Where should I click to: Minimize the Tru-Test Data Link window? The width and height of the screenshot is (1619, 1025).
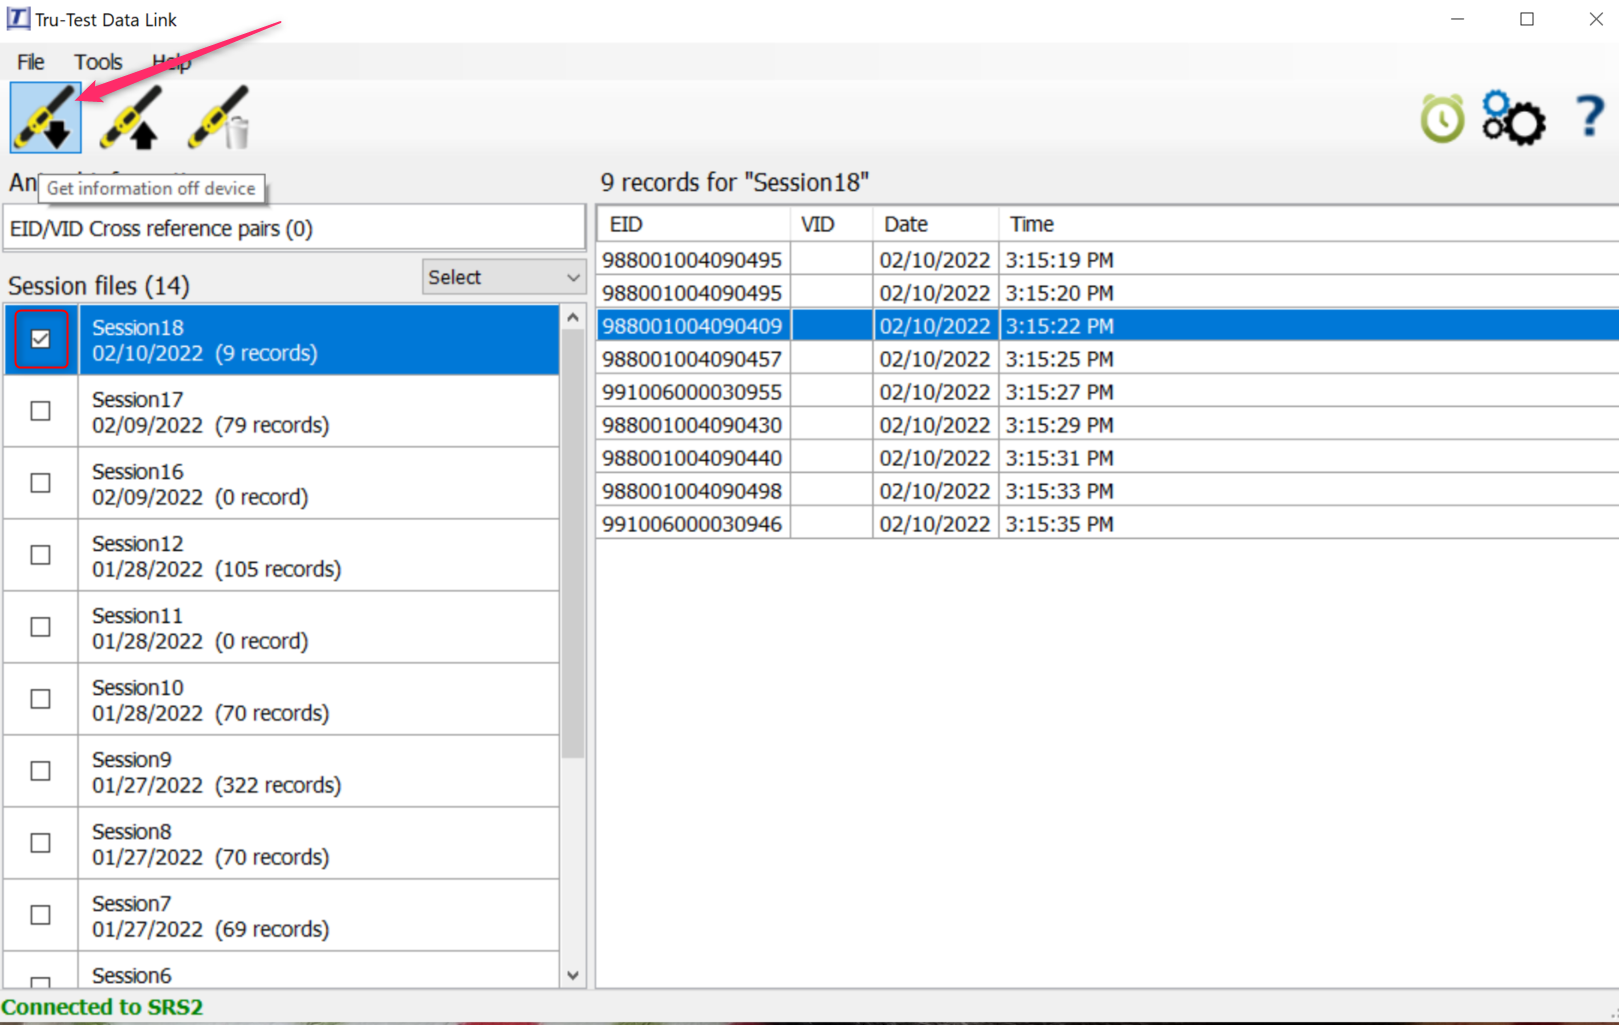[x=1458, y=19]
